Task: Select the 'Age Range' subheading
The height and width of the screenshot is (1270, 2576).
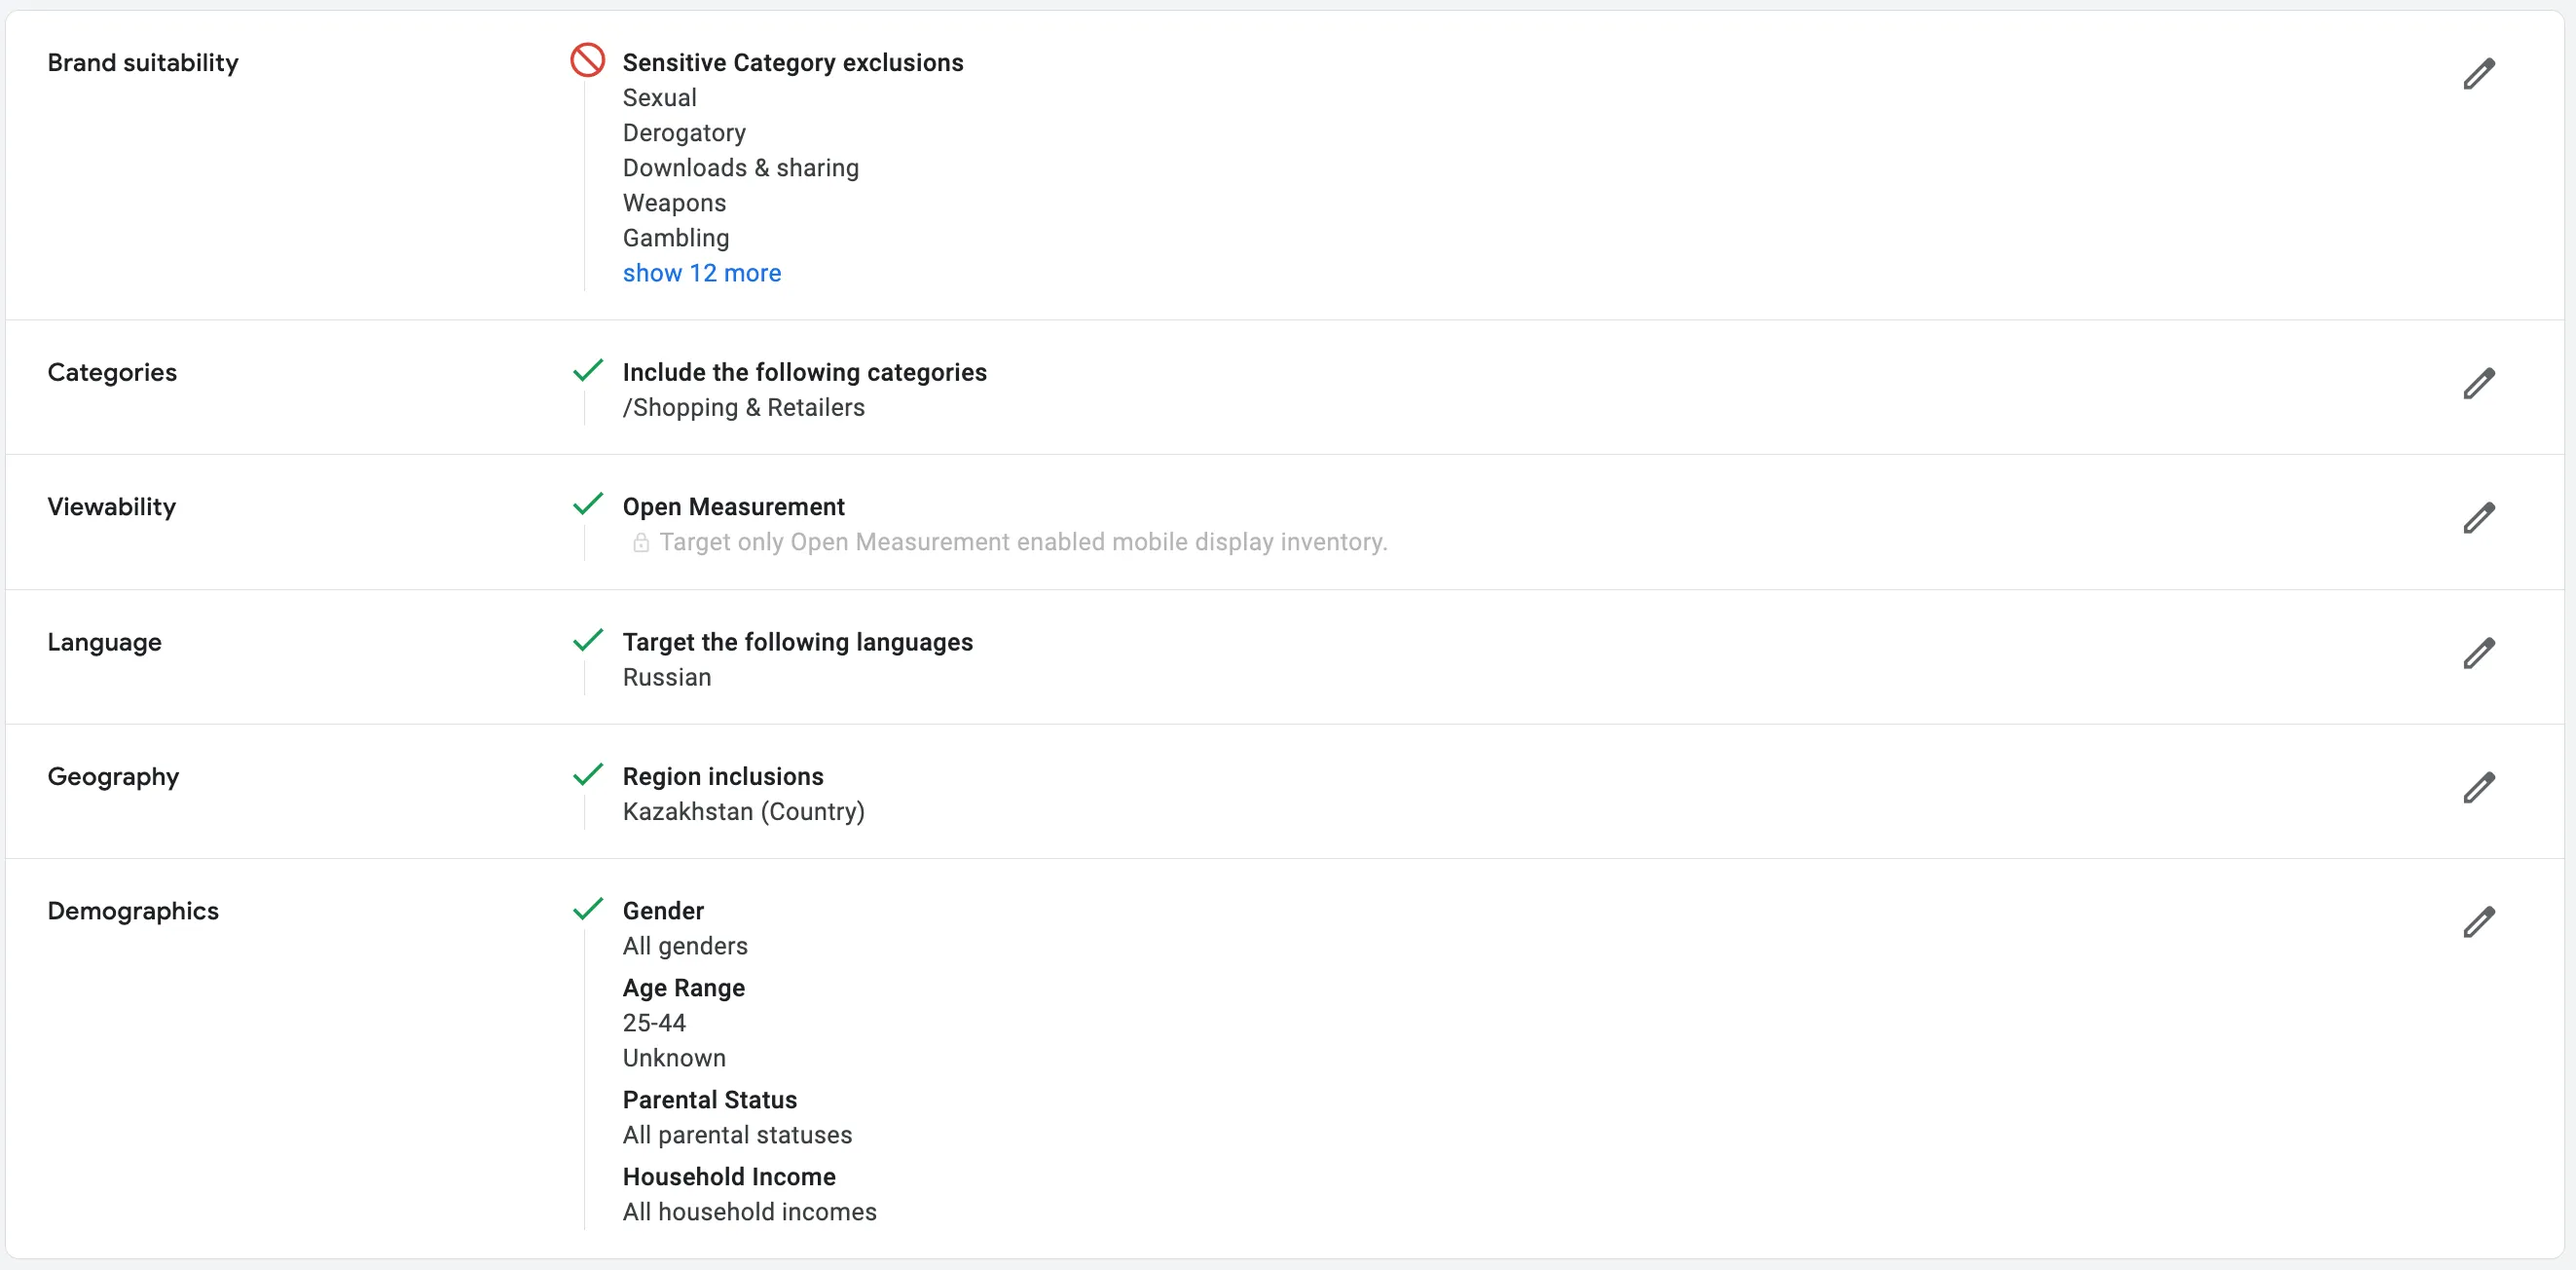Action: click(x=683, y=988)
